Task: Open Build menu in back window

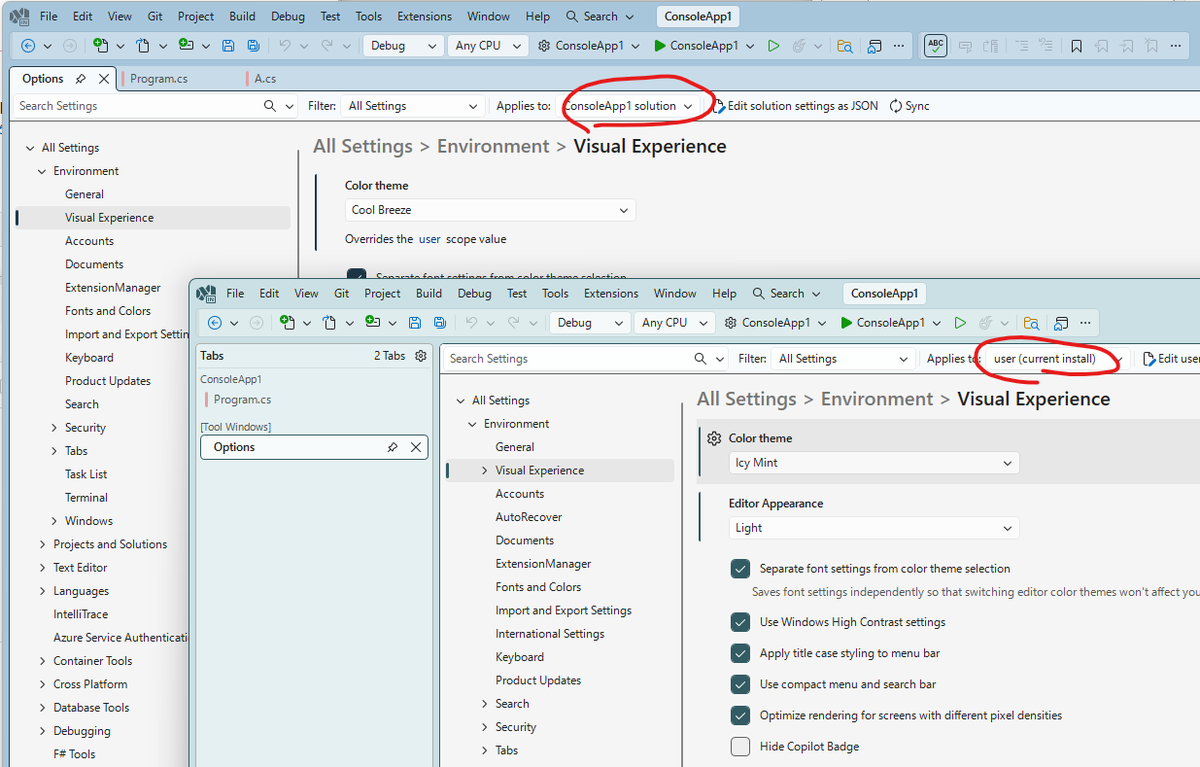Action: (x=242, y=16)
